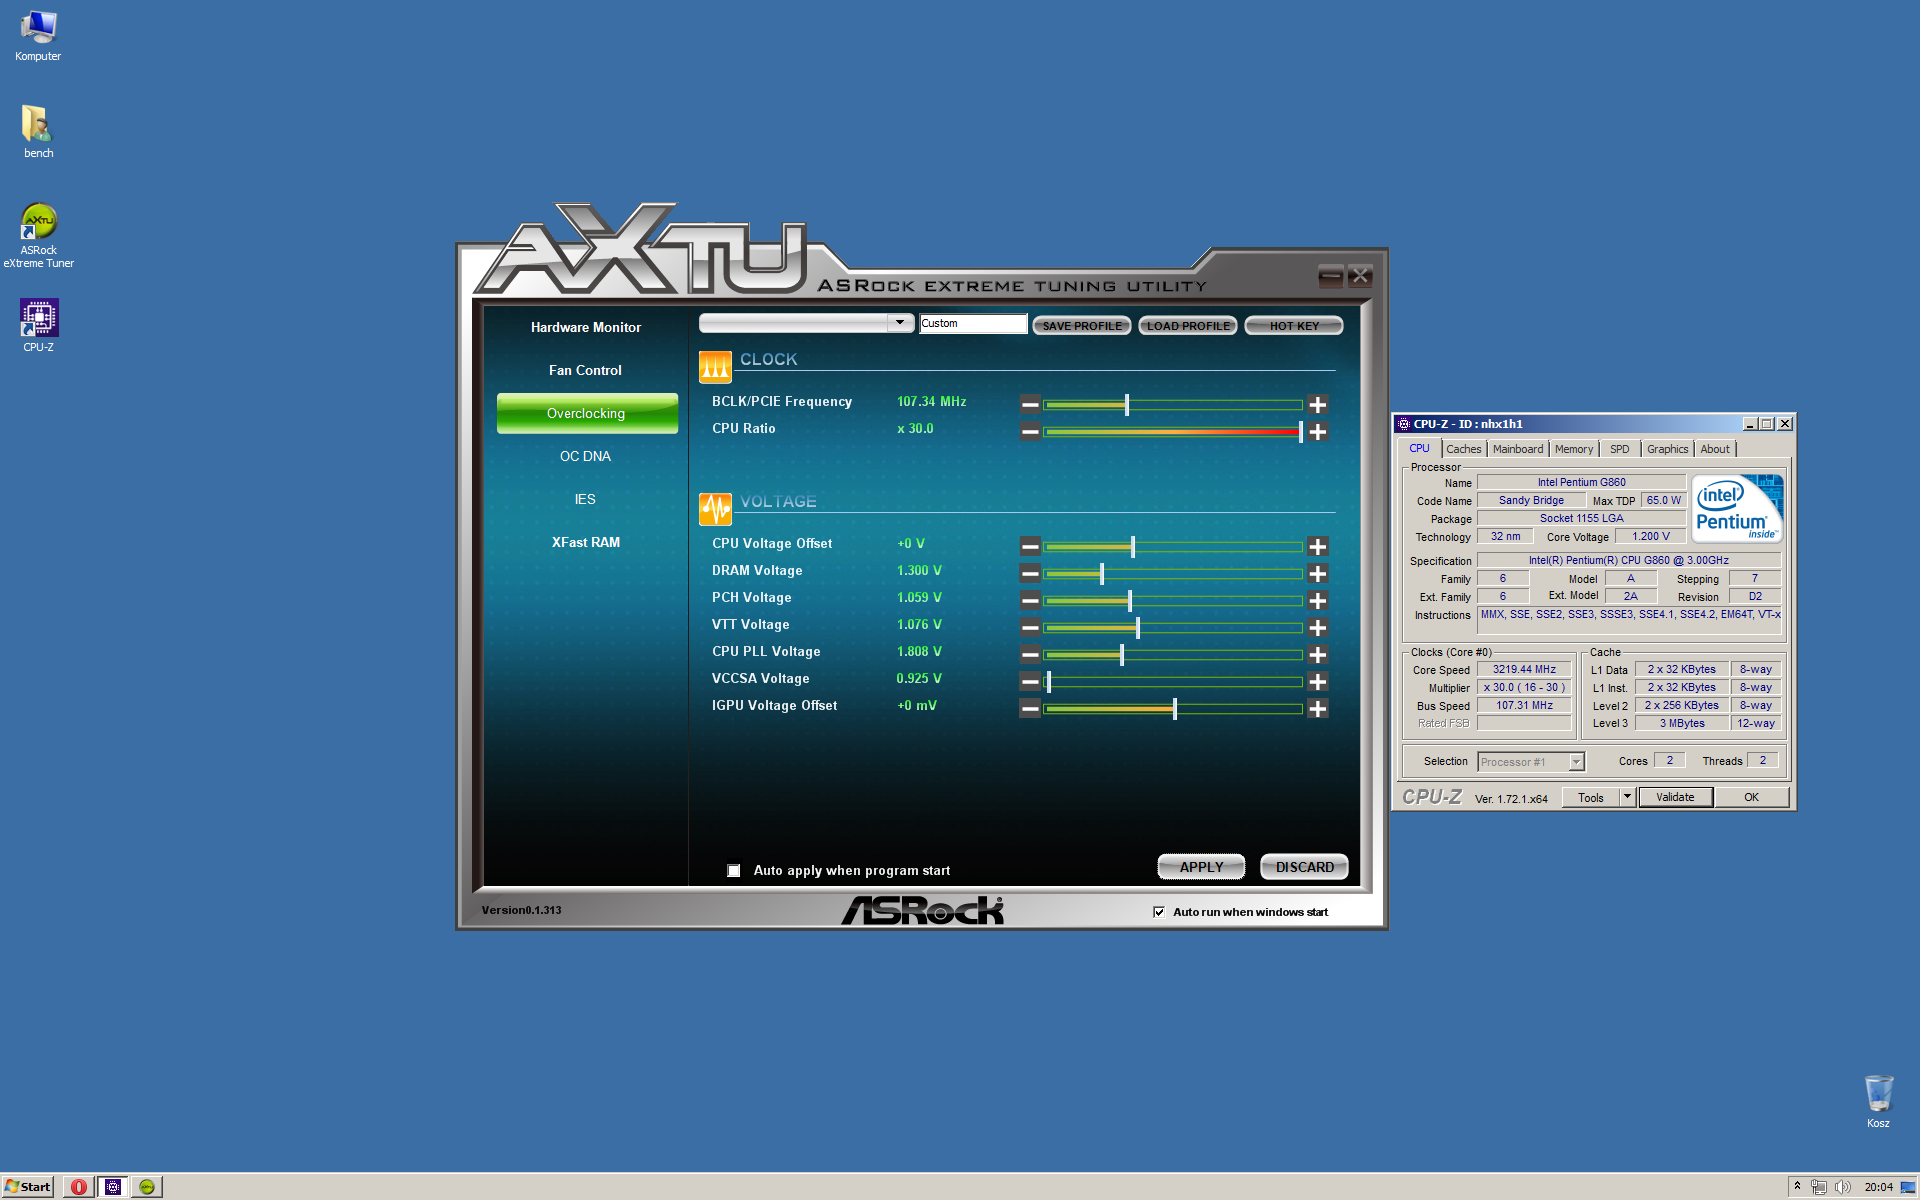Lower VTT Voltage with minus button
The image size is (1920, 1200).
(x=1030, y=628)
